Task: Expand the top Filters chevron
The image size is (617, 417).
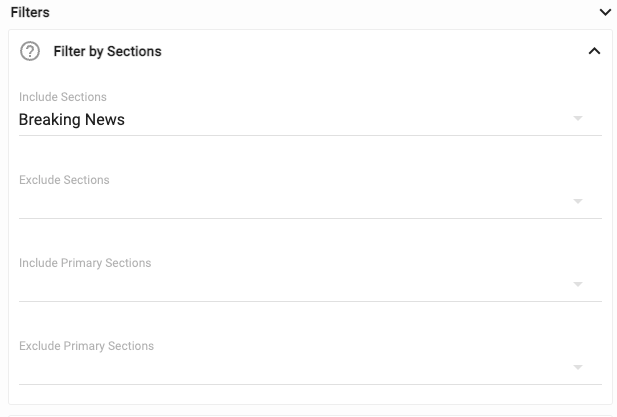Action: pyautogui.click(x=604, y=13)
